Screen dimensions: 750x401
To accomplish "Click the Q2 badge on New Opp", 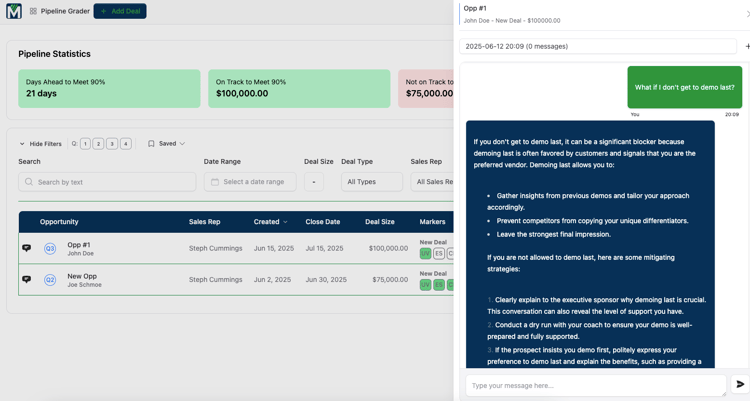I will click(x=50, y=280).
